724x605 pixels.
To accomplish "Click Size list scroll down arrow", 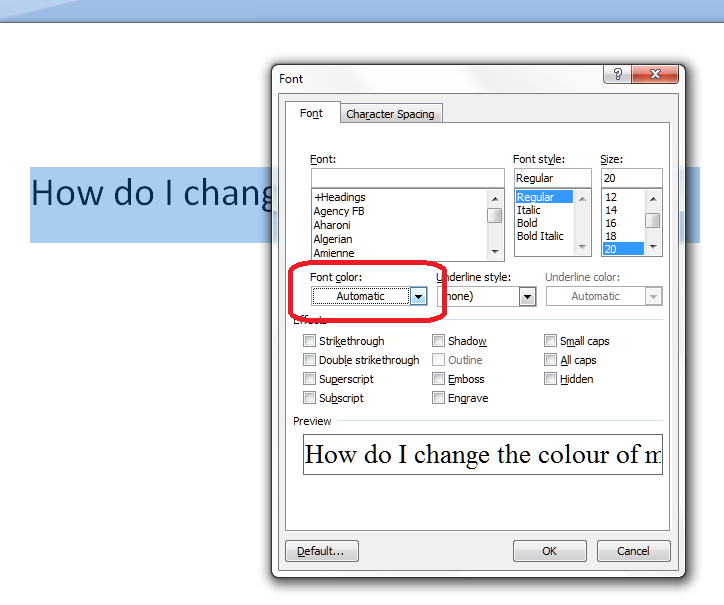I will coord(652,247).
